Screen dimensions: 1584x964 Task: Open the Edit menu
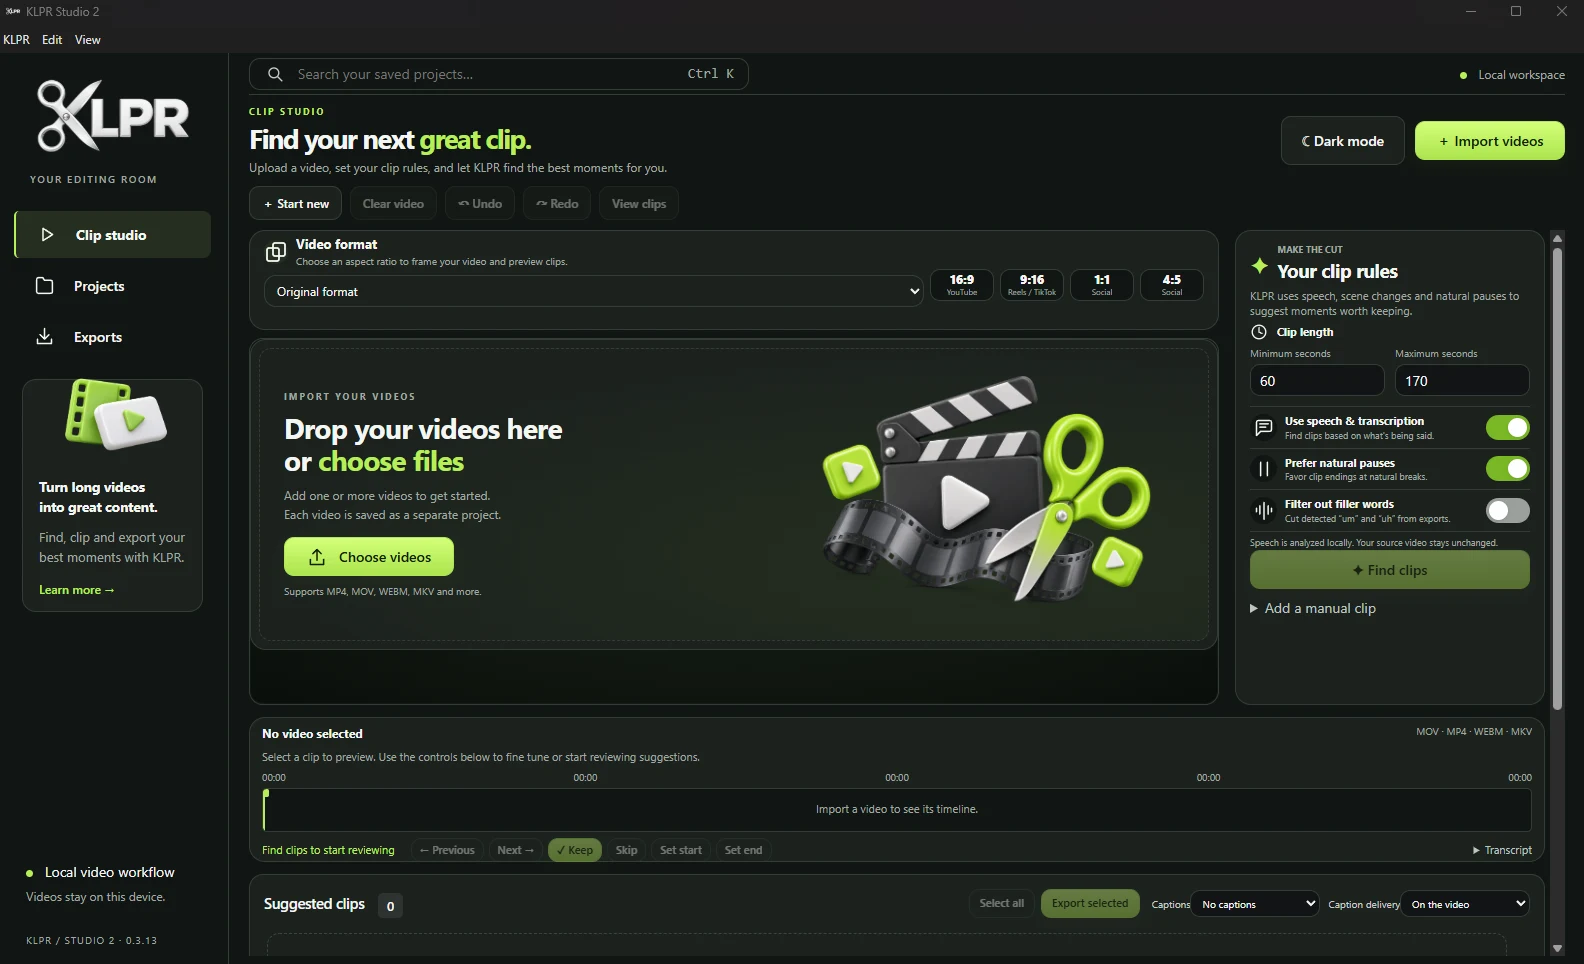(x=52, y=40)
